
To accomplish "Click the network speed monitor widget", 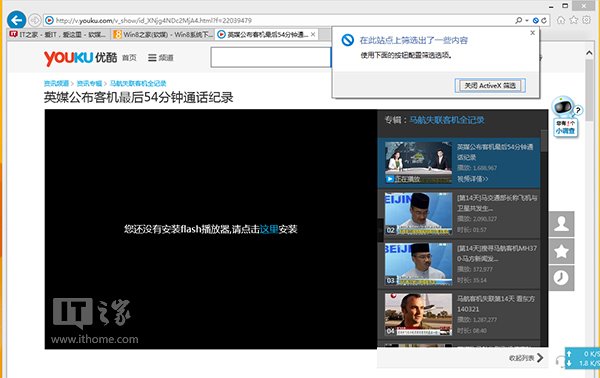I will pyautogui.click(x=582, y=358).
